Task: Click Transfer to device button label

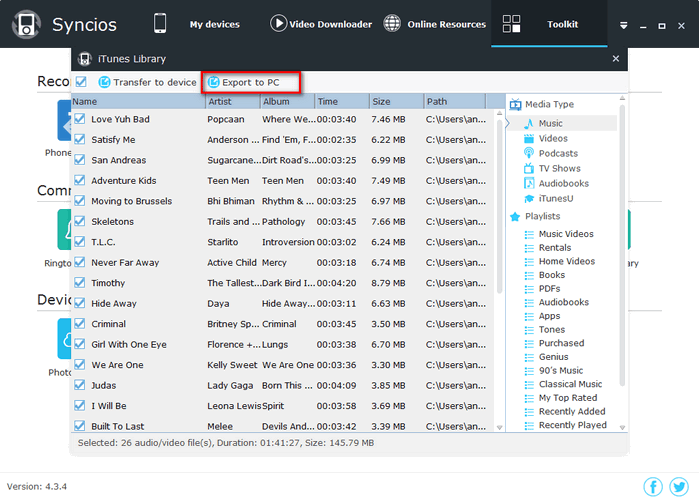Action: 155,82
